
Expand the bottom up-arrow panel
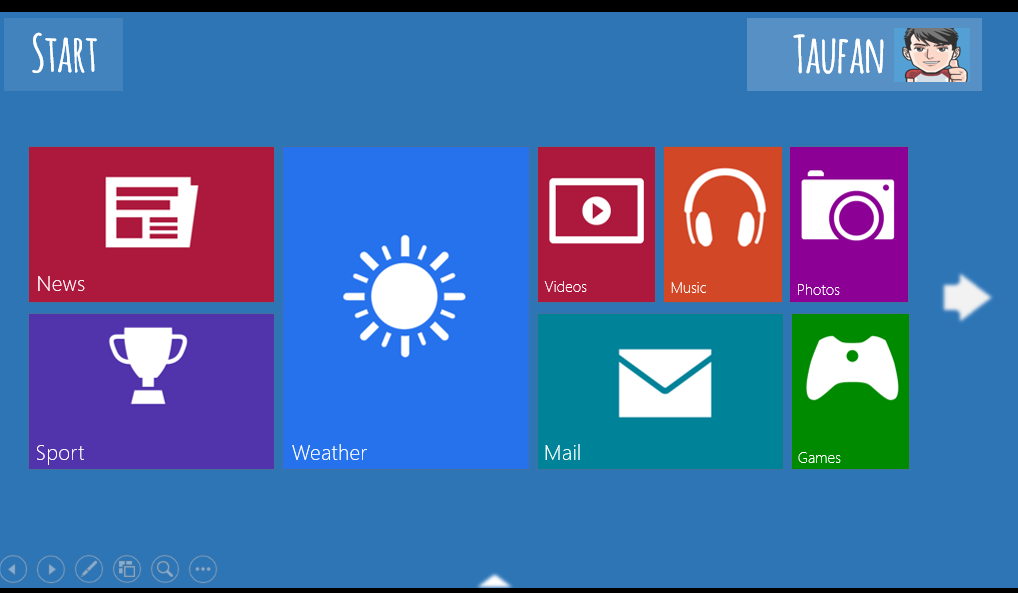(495, 581)
